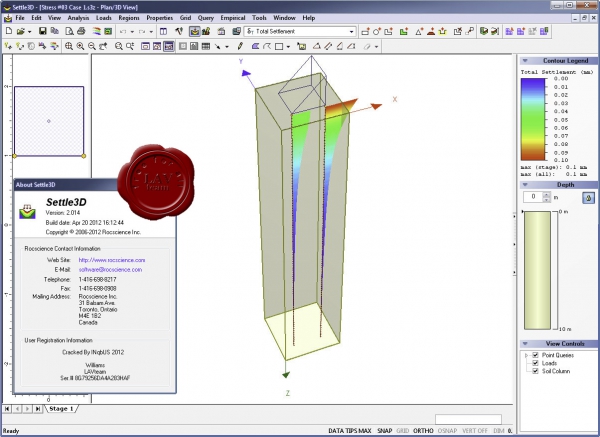Click the Zoom In magnifier icon
The width and height of the screenshot is (600, 437).
point(80,46)
